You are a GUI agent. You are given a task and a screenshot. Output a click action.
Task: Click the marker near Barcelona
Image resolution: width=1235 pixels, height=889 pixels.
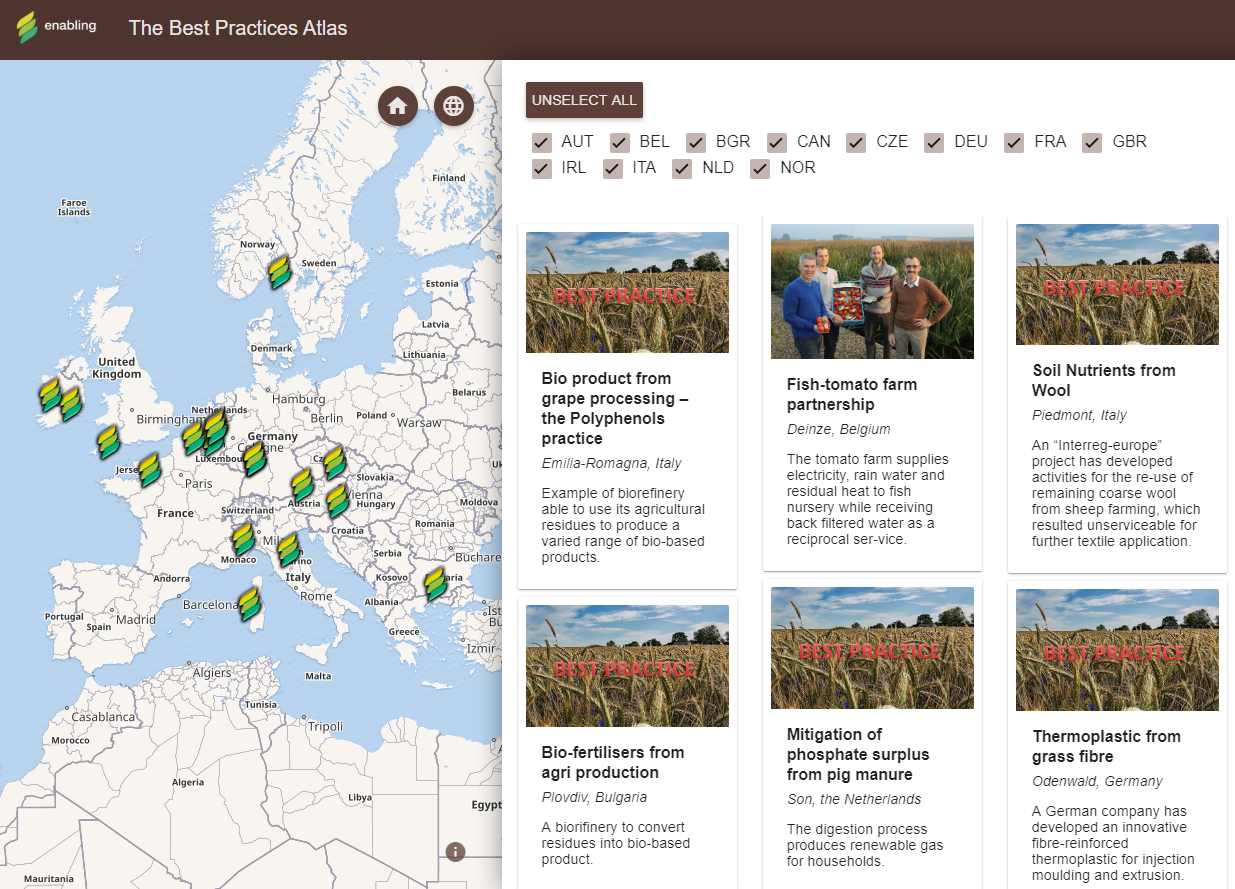tap(250, 605)
